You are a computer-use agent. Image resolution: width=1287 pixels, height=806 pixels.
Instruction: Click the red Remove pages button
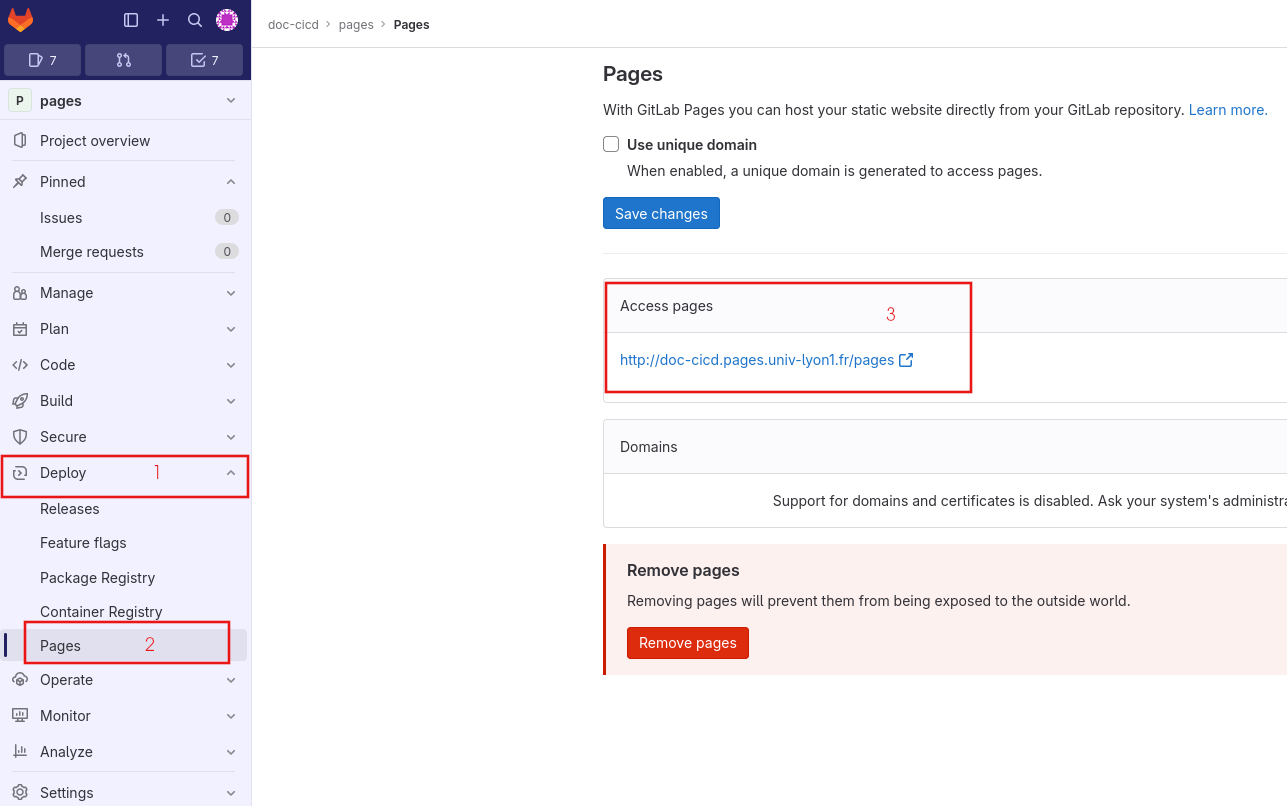pos(687,643)
